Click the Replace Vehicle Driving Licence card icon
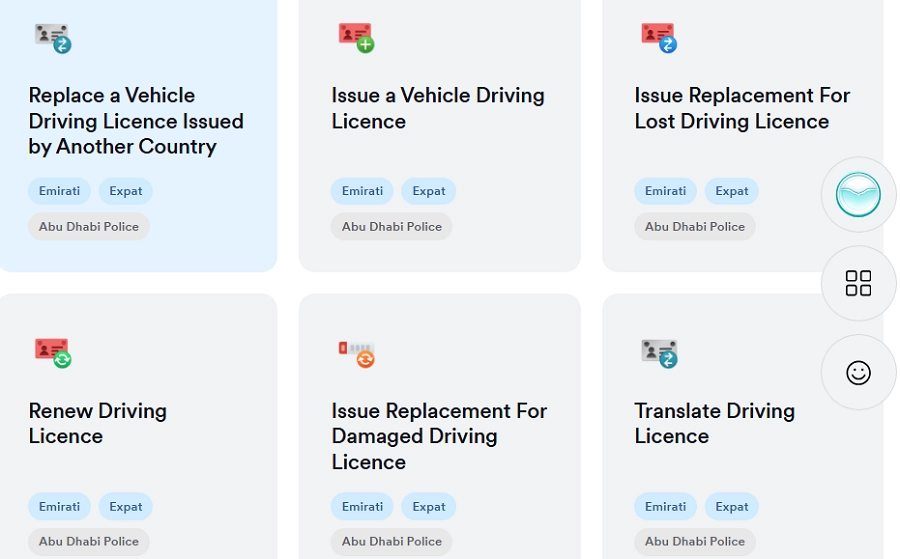The height and width of the screenshot is (559, 900). click(53, 38)
